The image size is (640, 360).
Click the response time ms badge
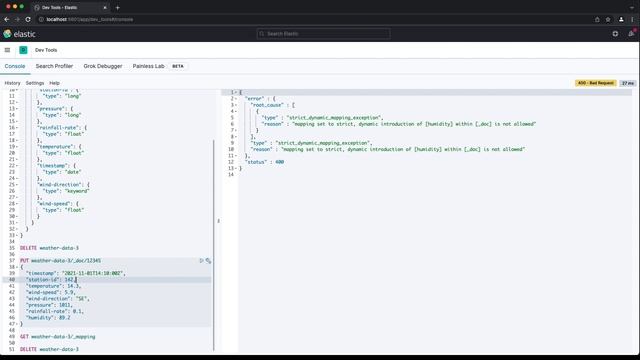coord(628,83)
